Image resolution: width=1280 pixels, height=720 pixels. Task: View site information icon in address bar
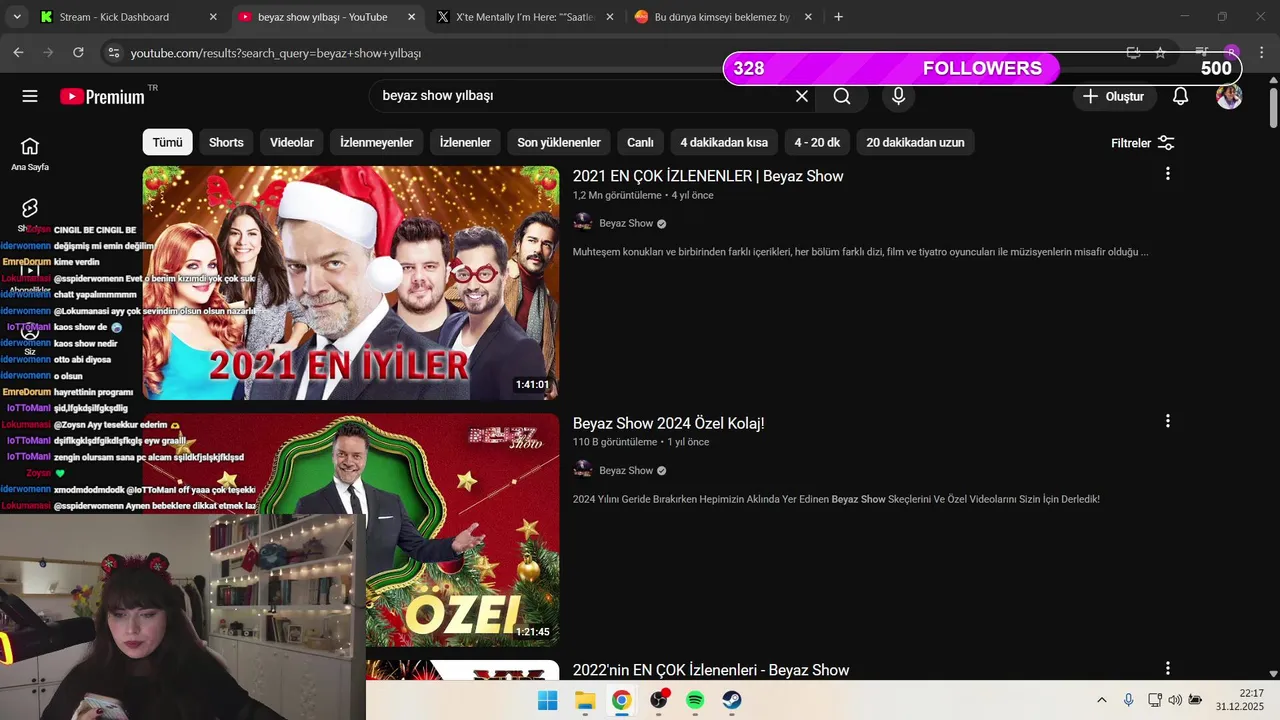113,53
